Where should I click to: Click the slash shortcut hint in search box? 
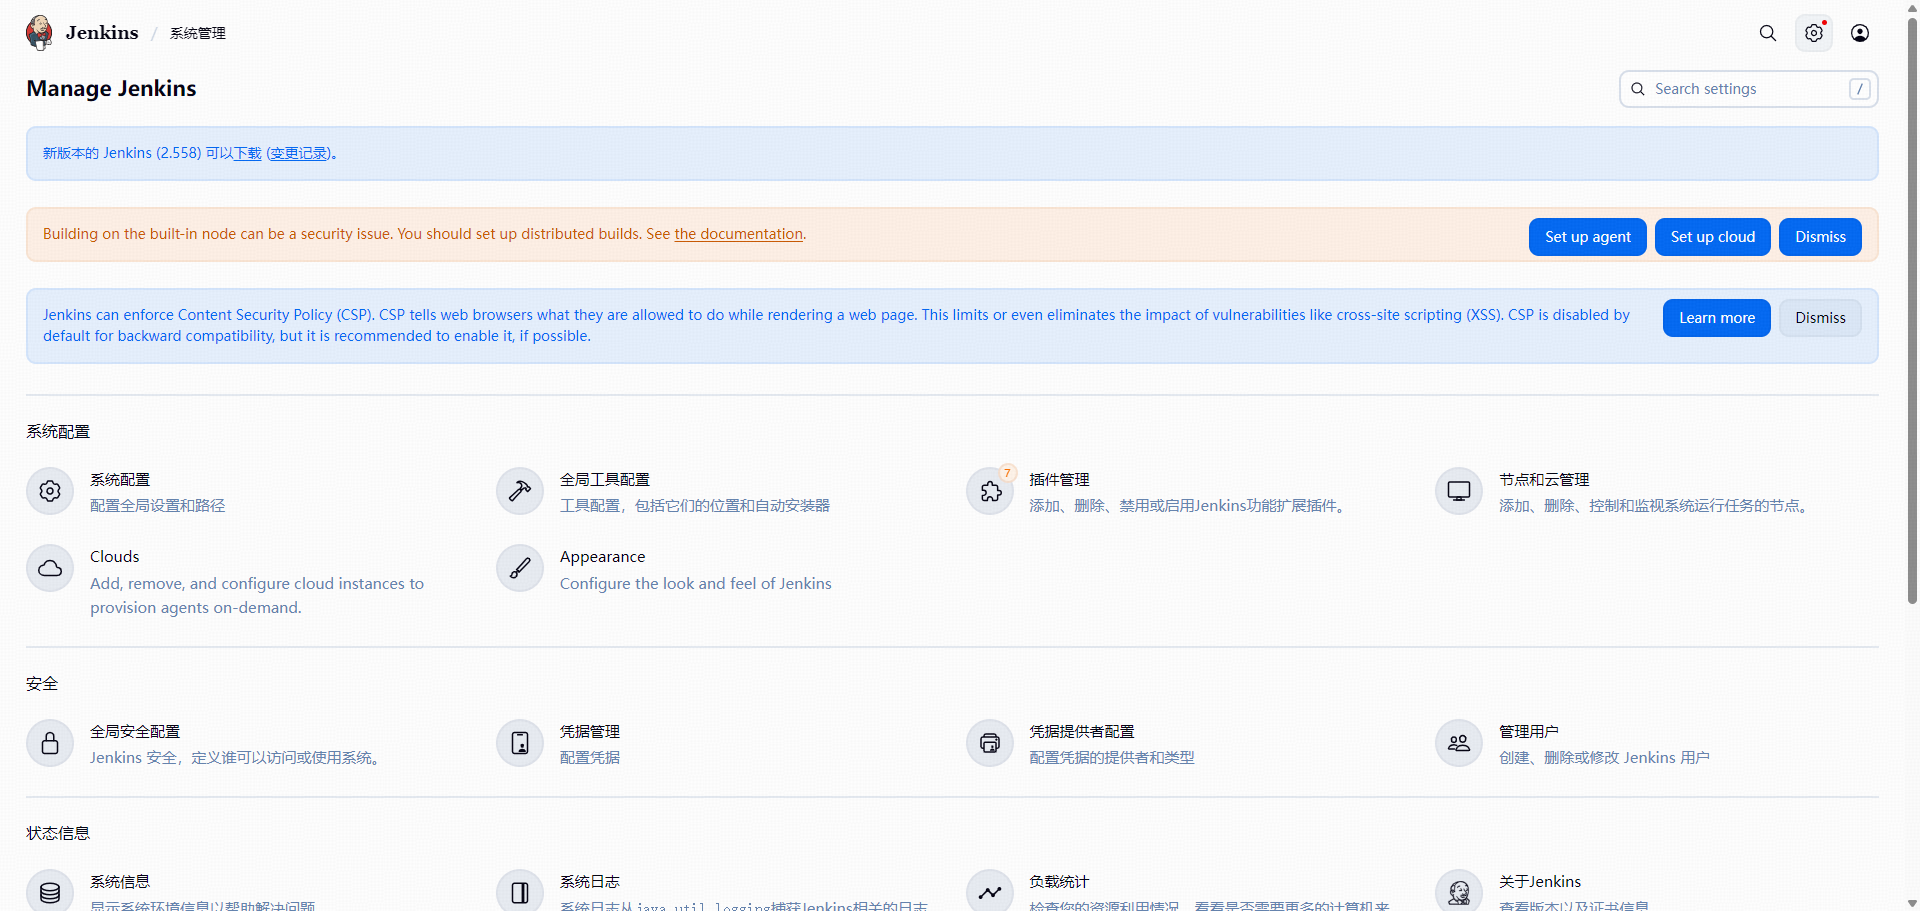1859,89
